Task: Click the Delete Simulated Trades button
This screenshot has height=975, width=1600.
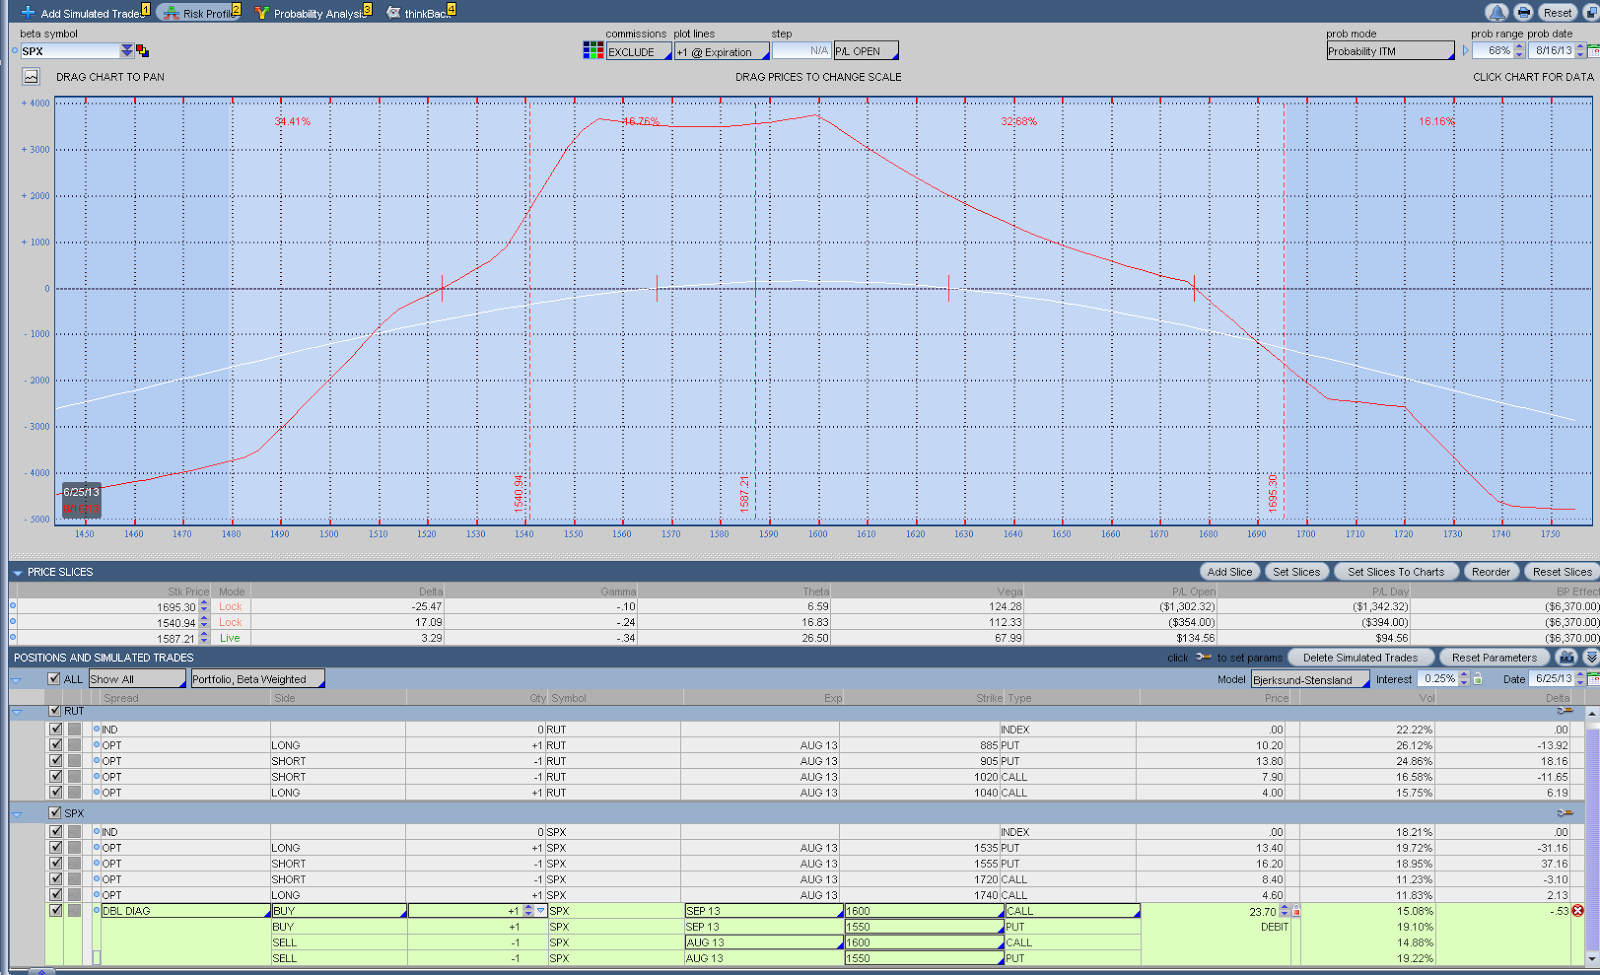Action: click(1360, 657)
